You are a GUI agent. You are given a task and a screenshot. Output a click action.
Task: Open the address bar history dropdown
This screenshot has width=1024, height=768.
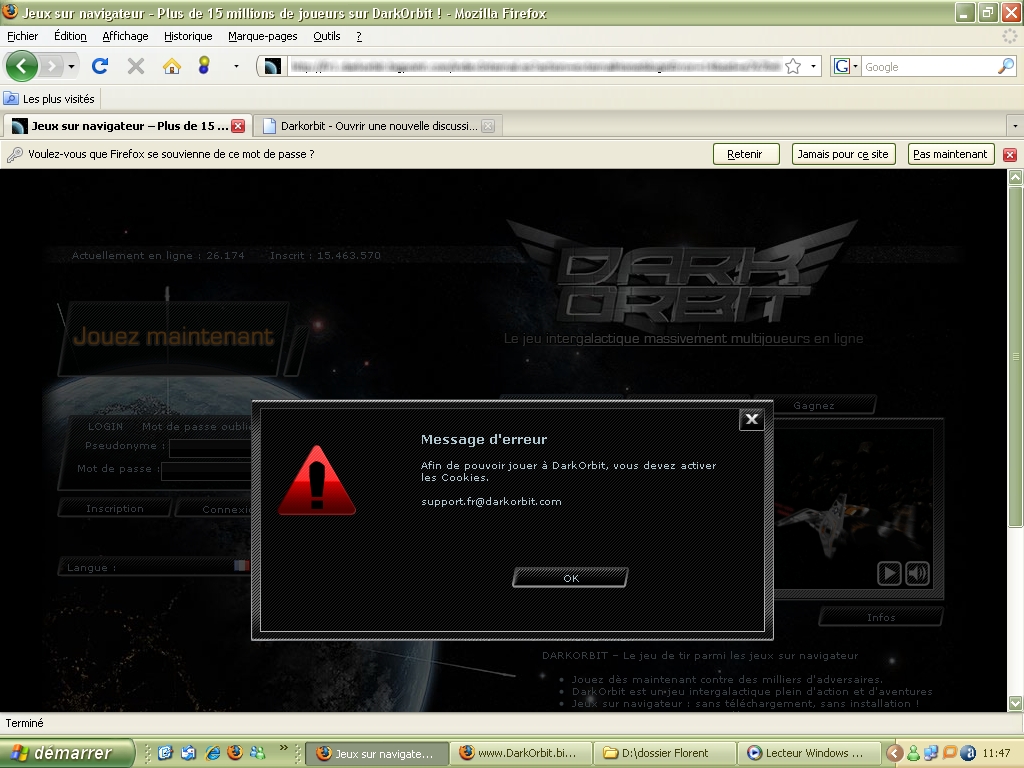point(813,66)
